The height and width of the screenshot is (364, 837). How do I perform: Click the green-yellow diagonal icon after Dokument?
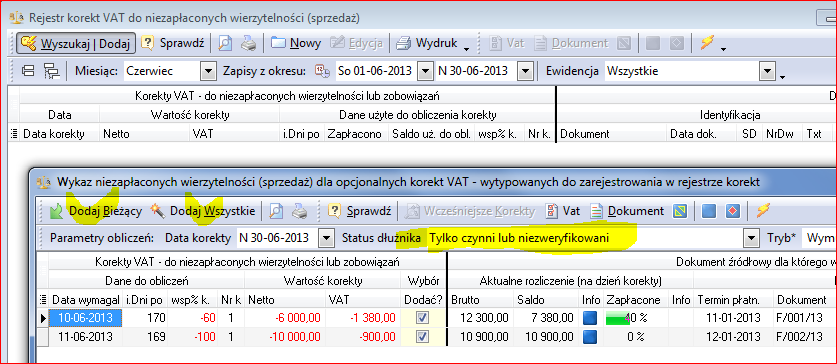(x=680, y=211)
